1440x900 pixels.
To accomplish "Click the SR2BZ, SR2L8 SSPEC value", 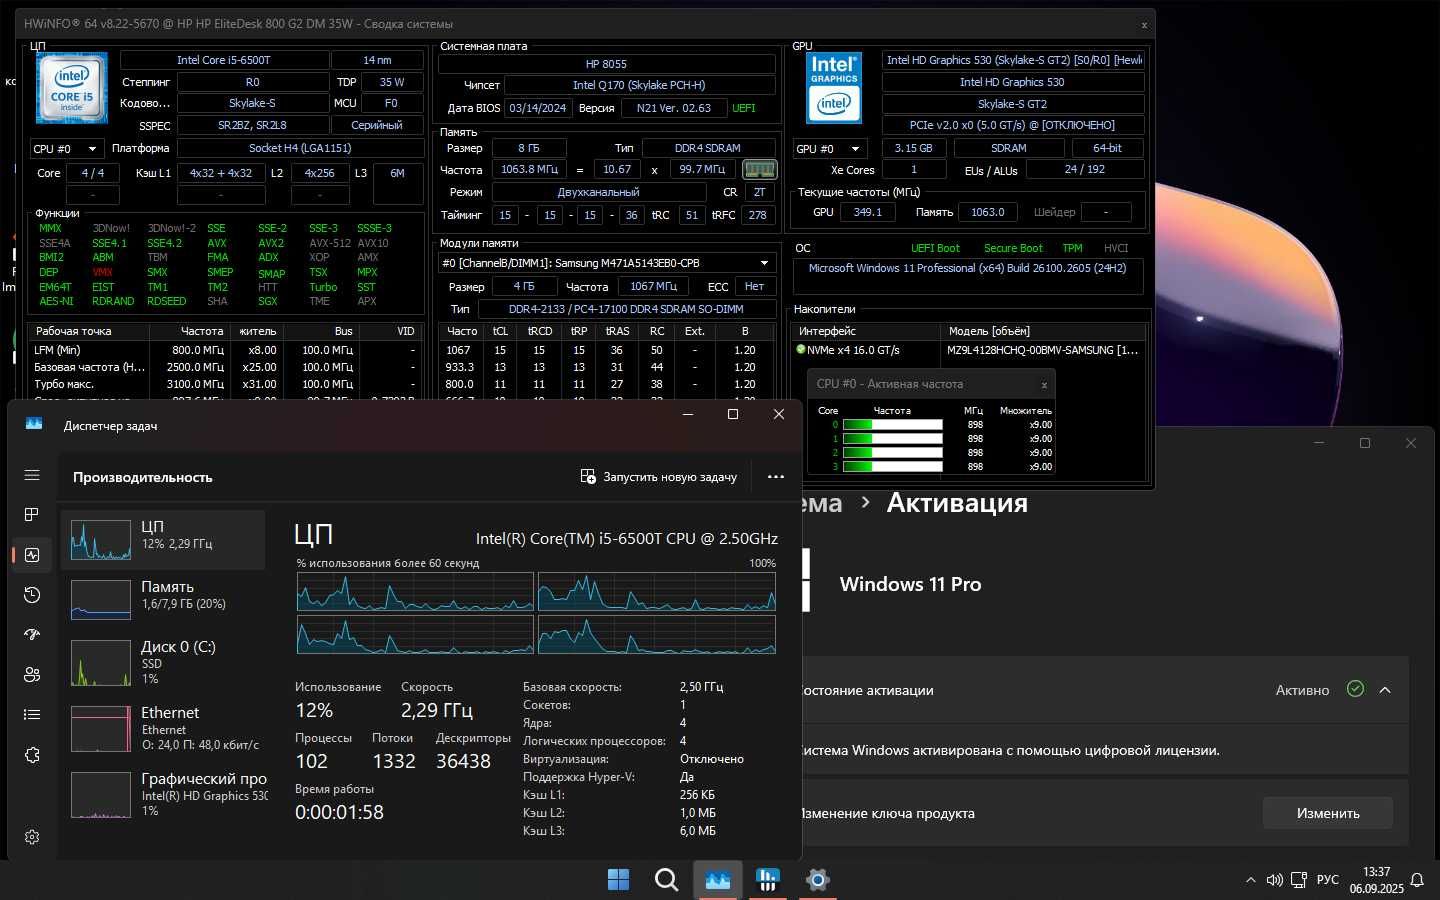I will (252, 125).
